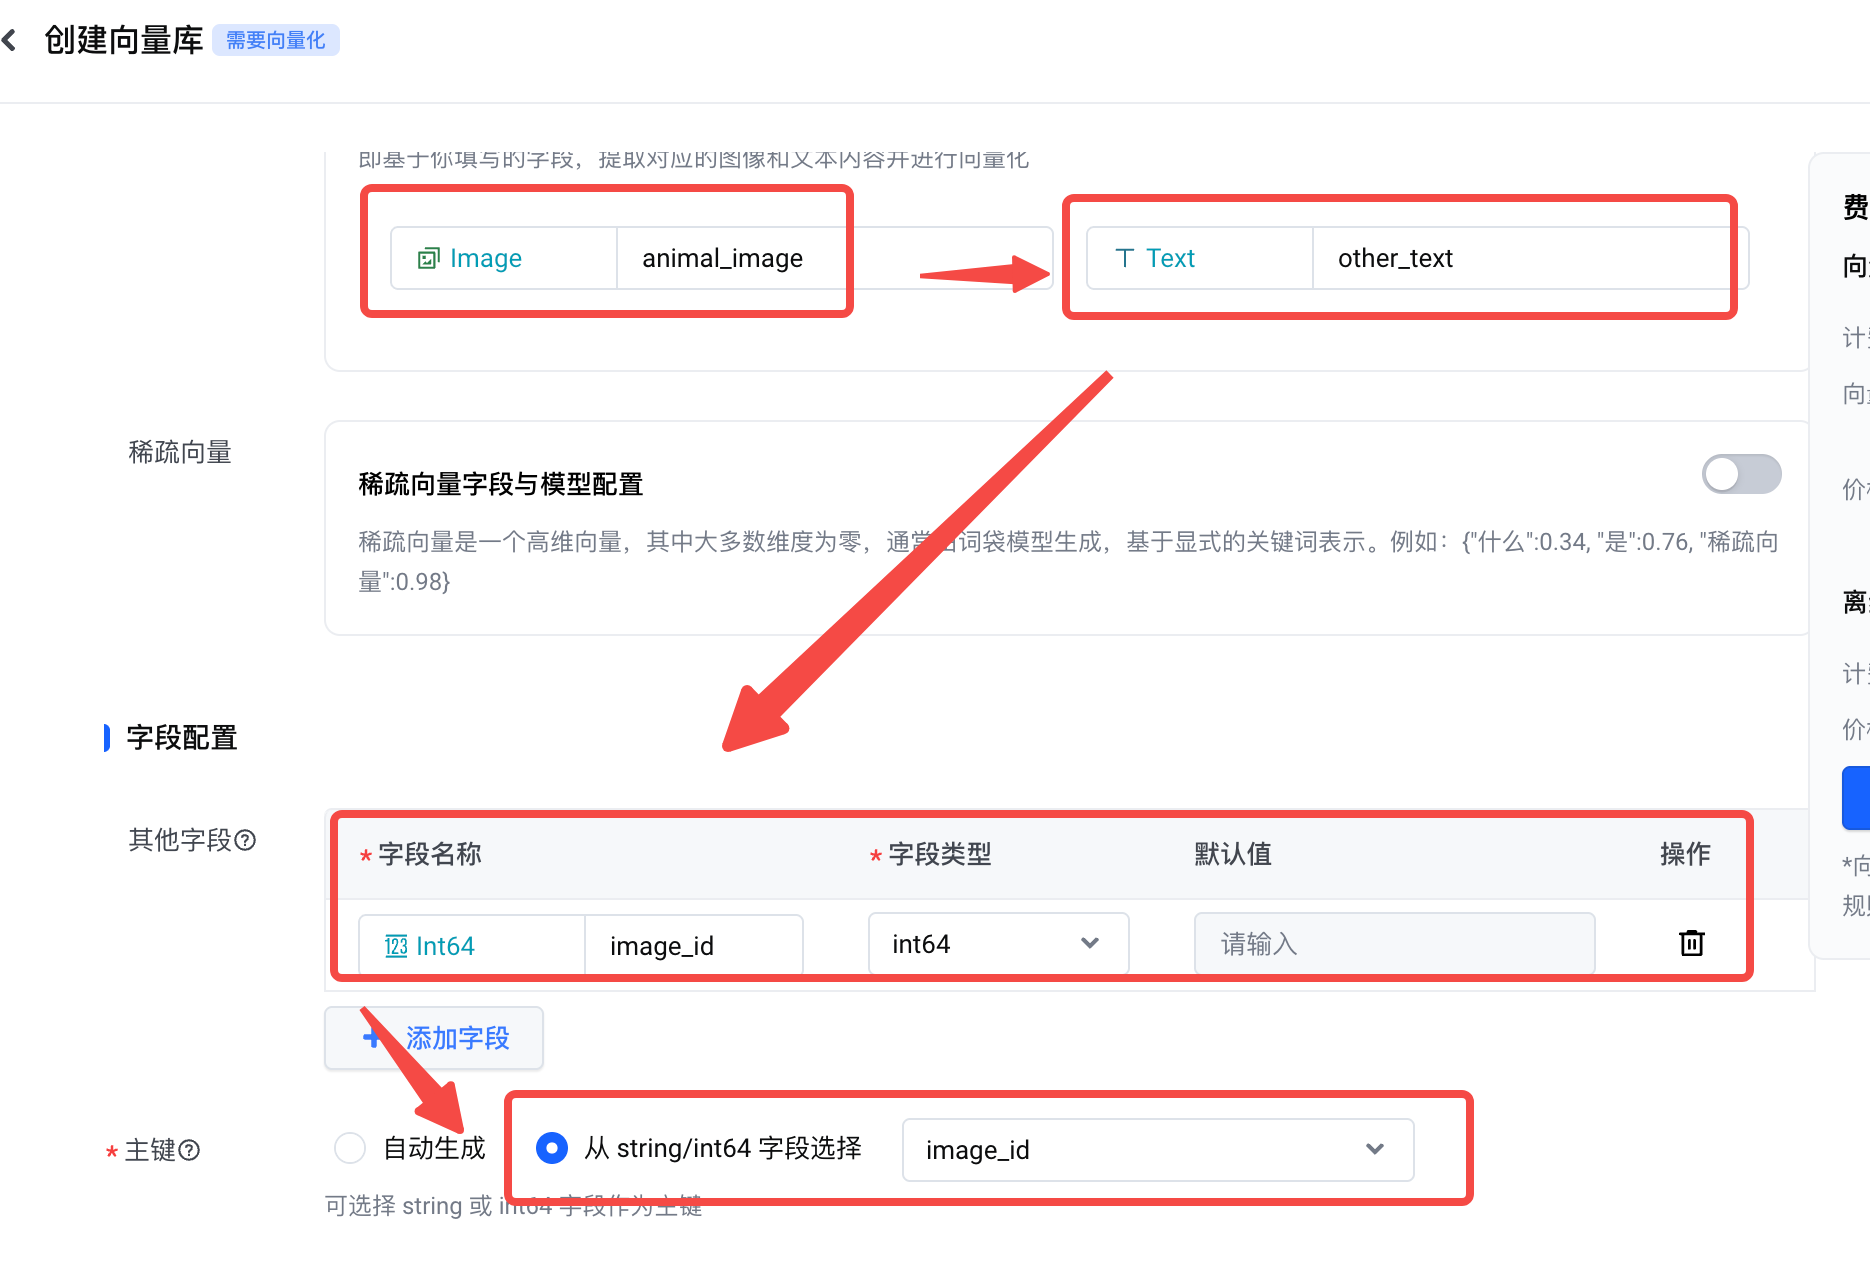Image resolution: width=1870 pixels, height=1262 pixels.
Task: Click the 添加字段 button
Action: (434, 1038)
